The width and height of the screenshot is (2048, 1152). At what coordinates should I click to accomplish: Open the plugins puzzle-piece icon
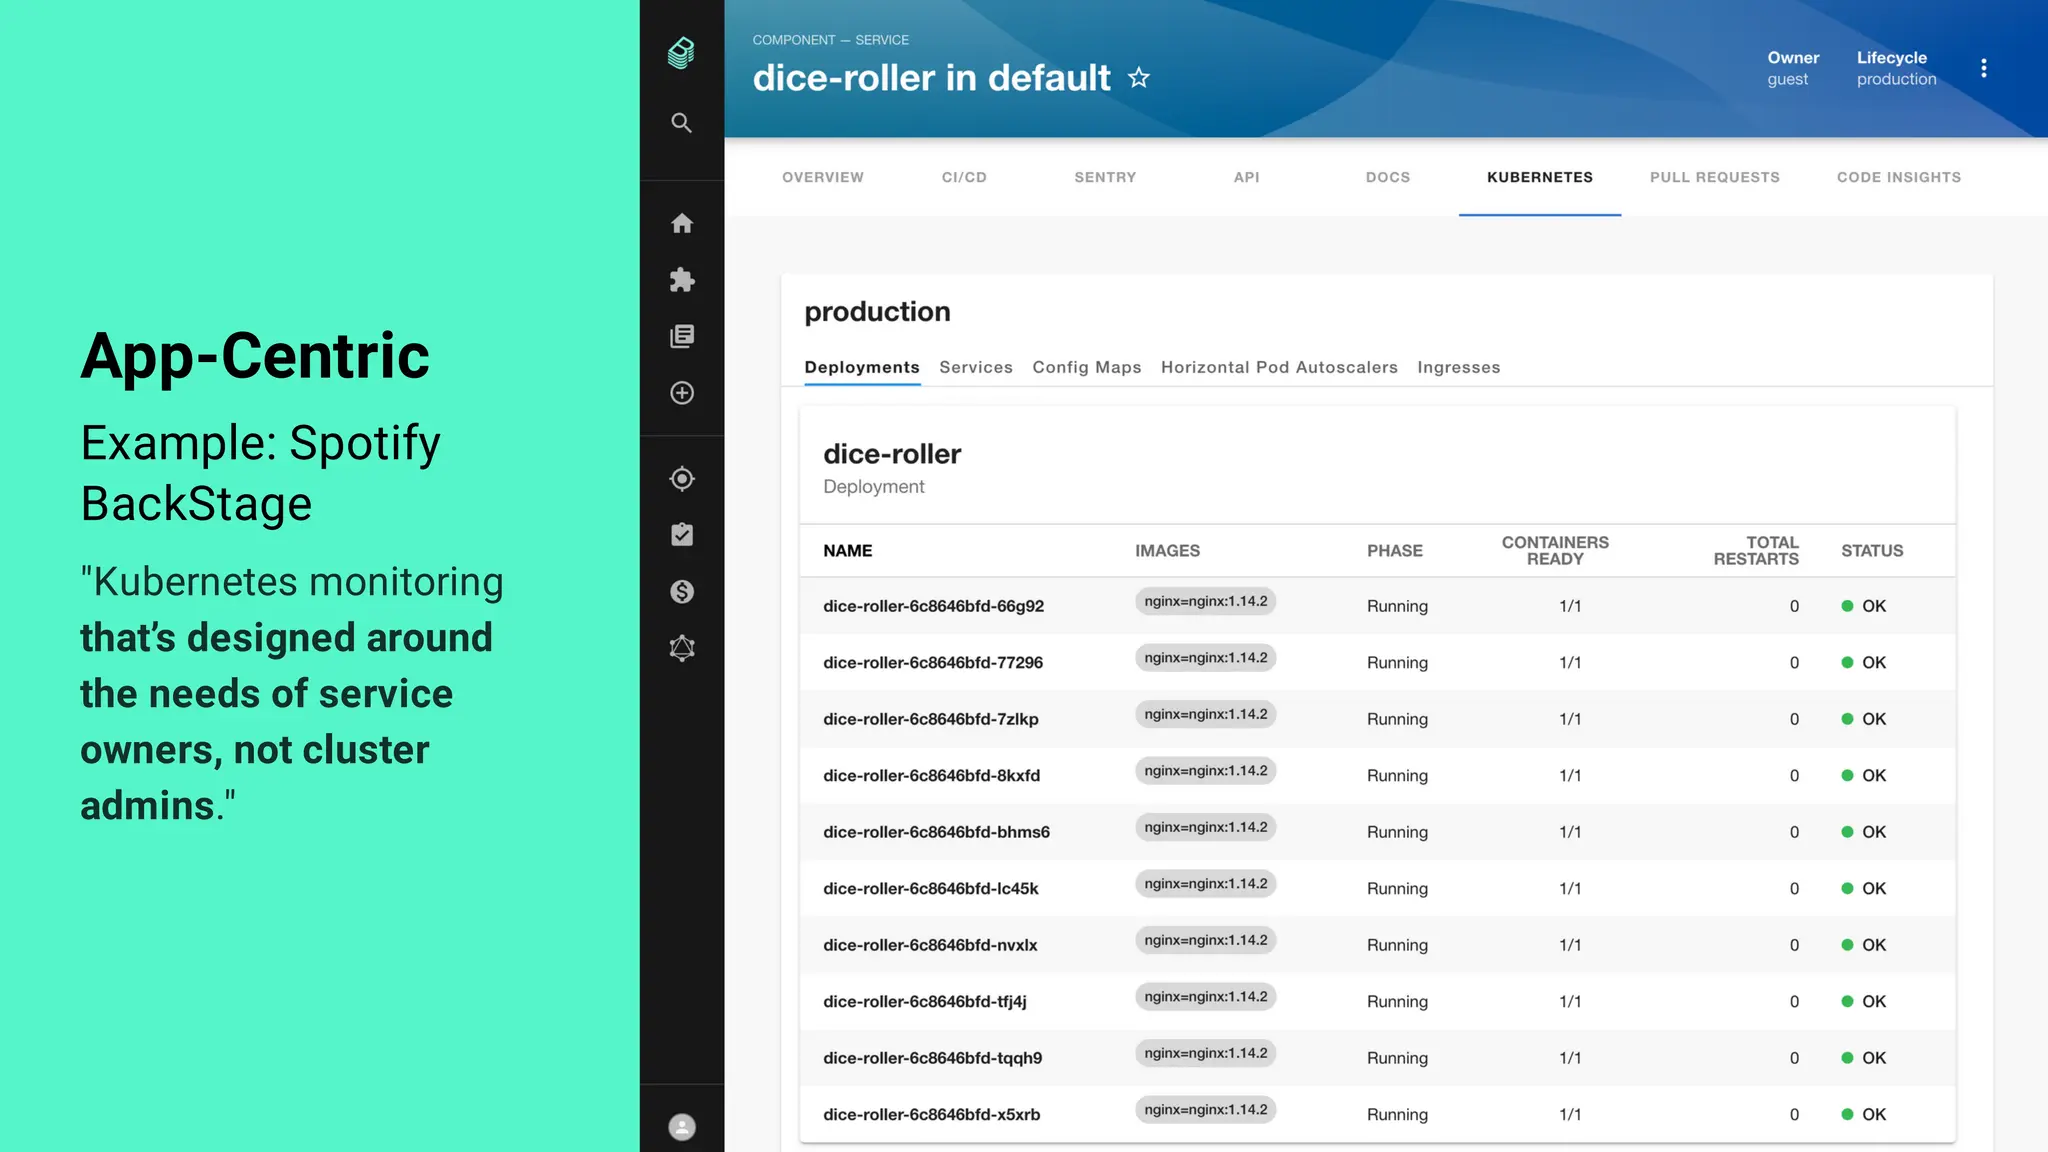coord(682,280)
